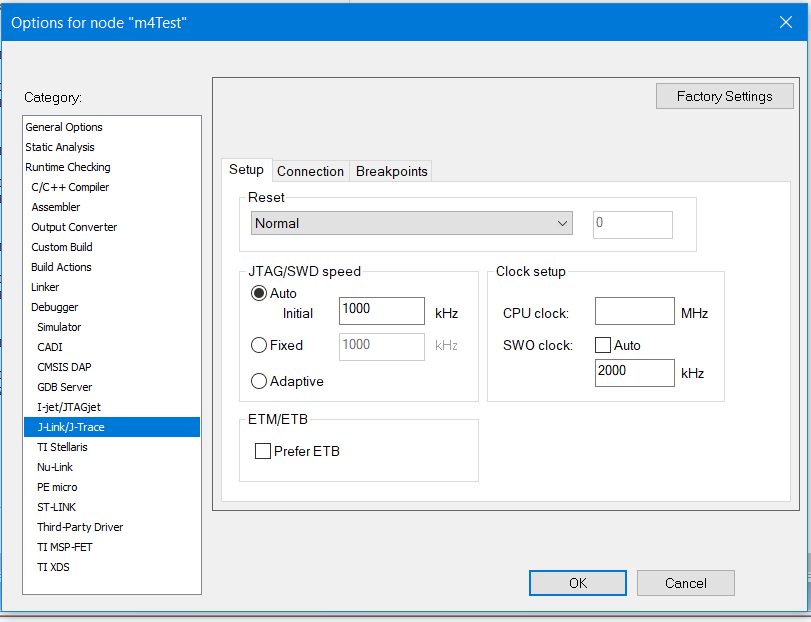Screen dimensions: 811x622
Task: Tick the Prefer ETB checkbox
Action: pos(263,452)
